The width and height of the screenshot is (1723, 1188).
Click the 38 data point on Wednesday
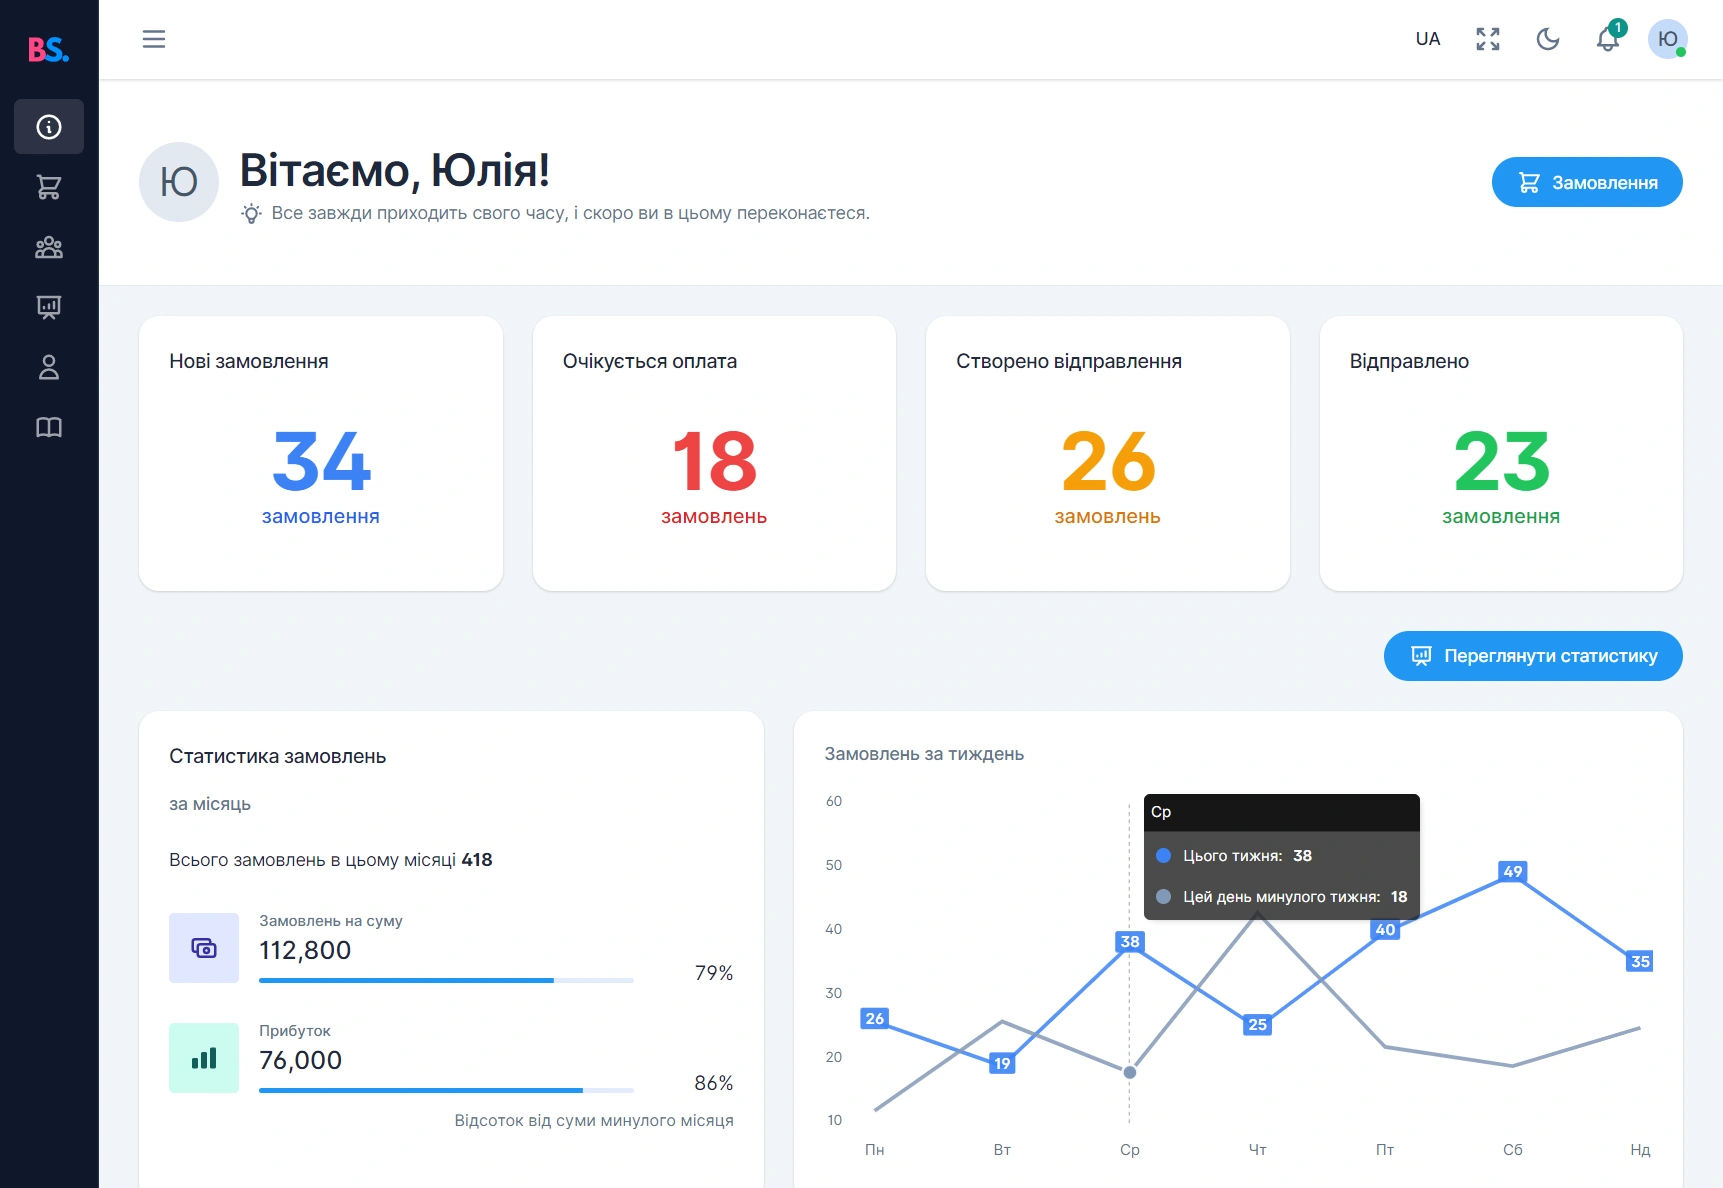(1130, 941)
